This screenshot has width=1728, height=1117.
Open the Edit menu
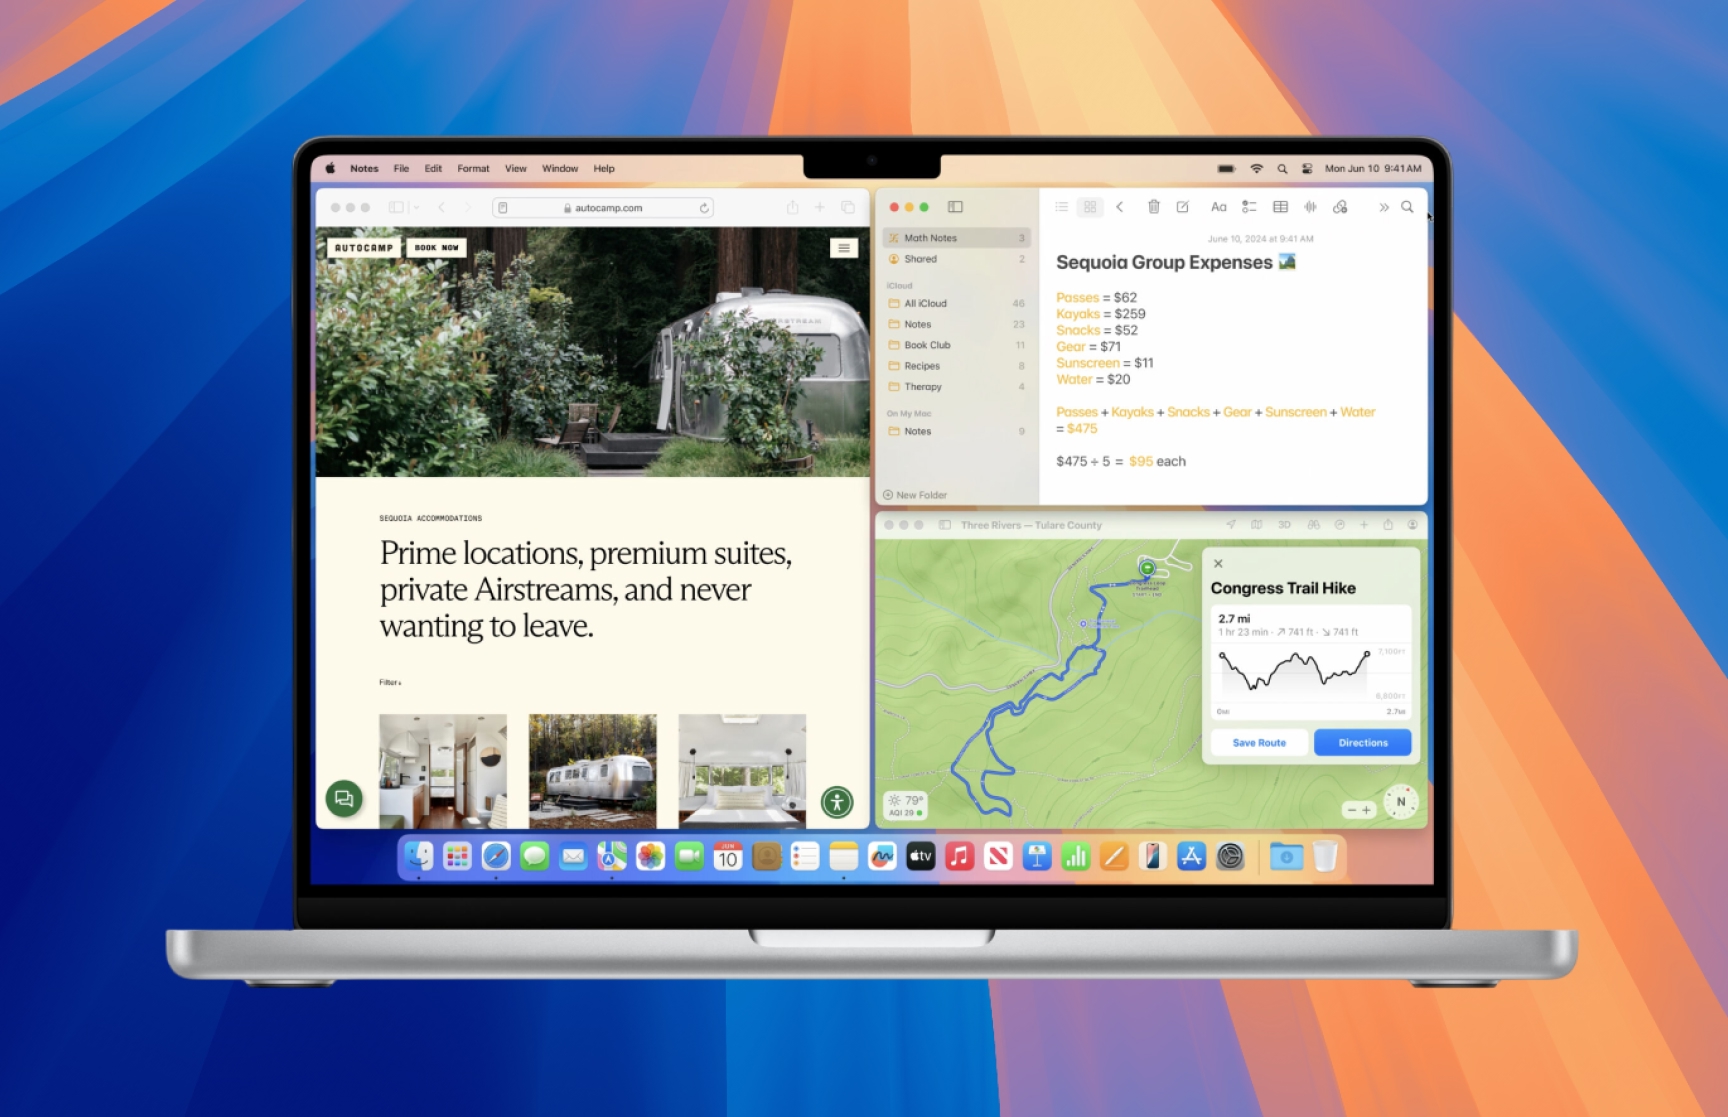coord(433,168)
